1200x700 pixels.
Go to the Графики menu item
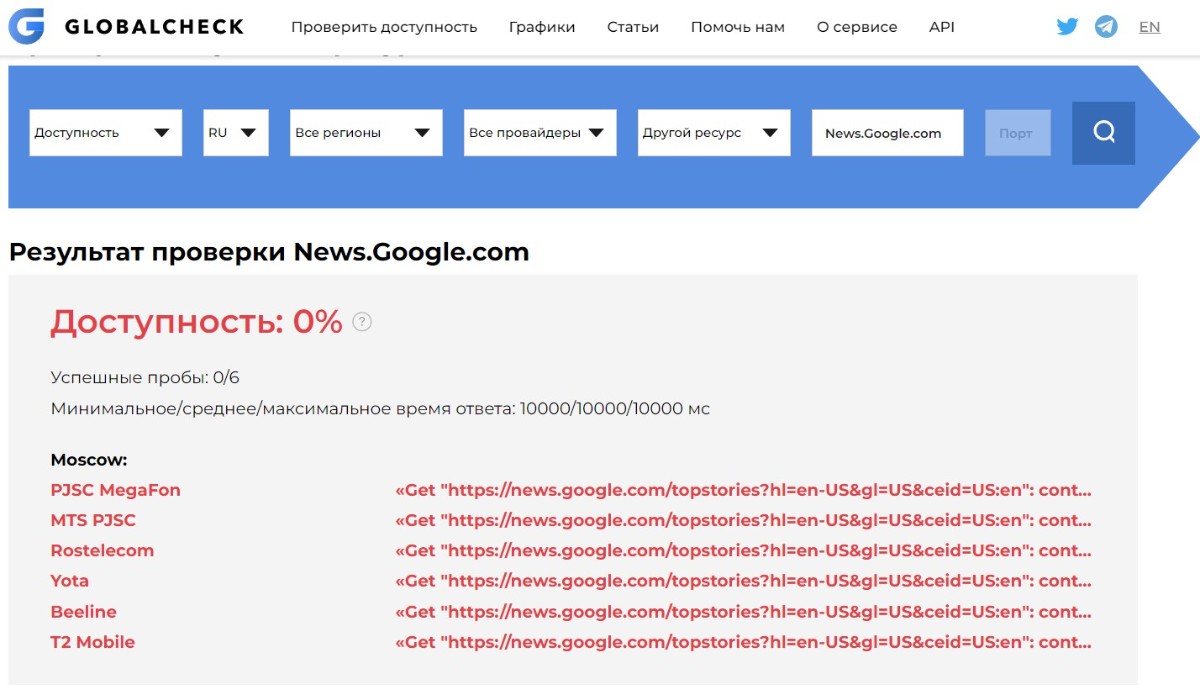click(x=542, y=27)
